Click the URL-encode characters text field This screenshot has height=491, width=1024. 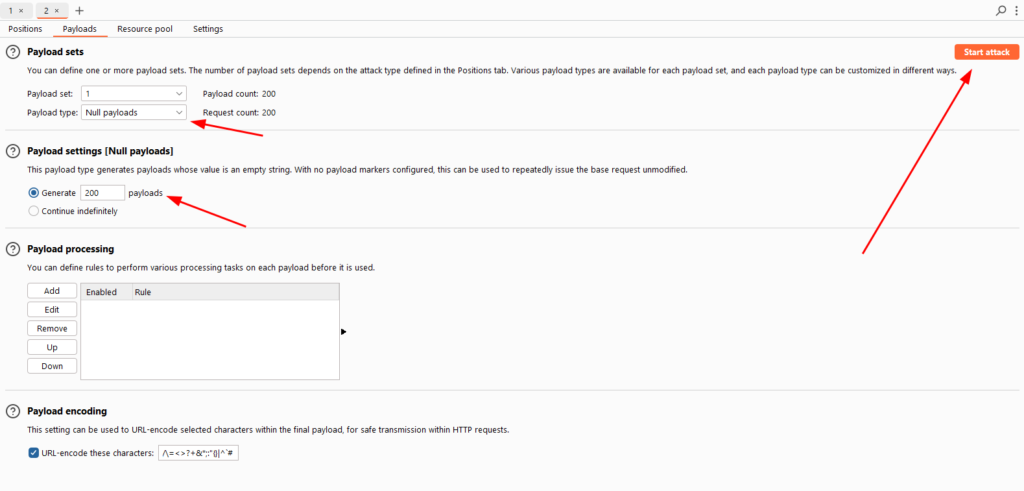(199, 453)
